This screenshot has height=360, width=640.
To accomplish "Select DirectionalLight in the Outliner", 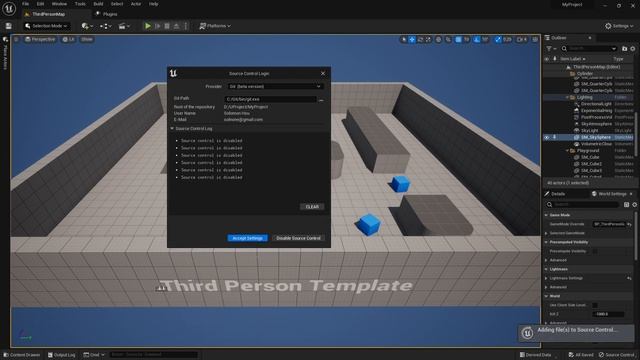I will pos(596,104).
